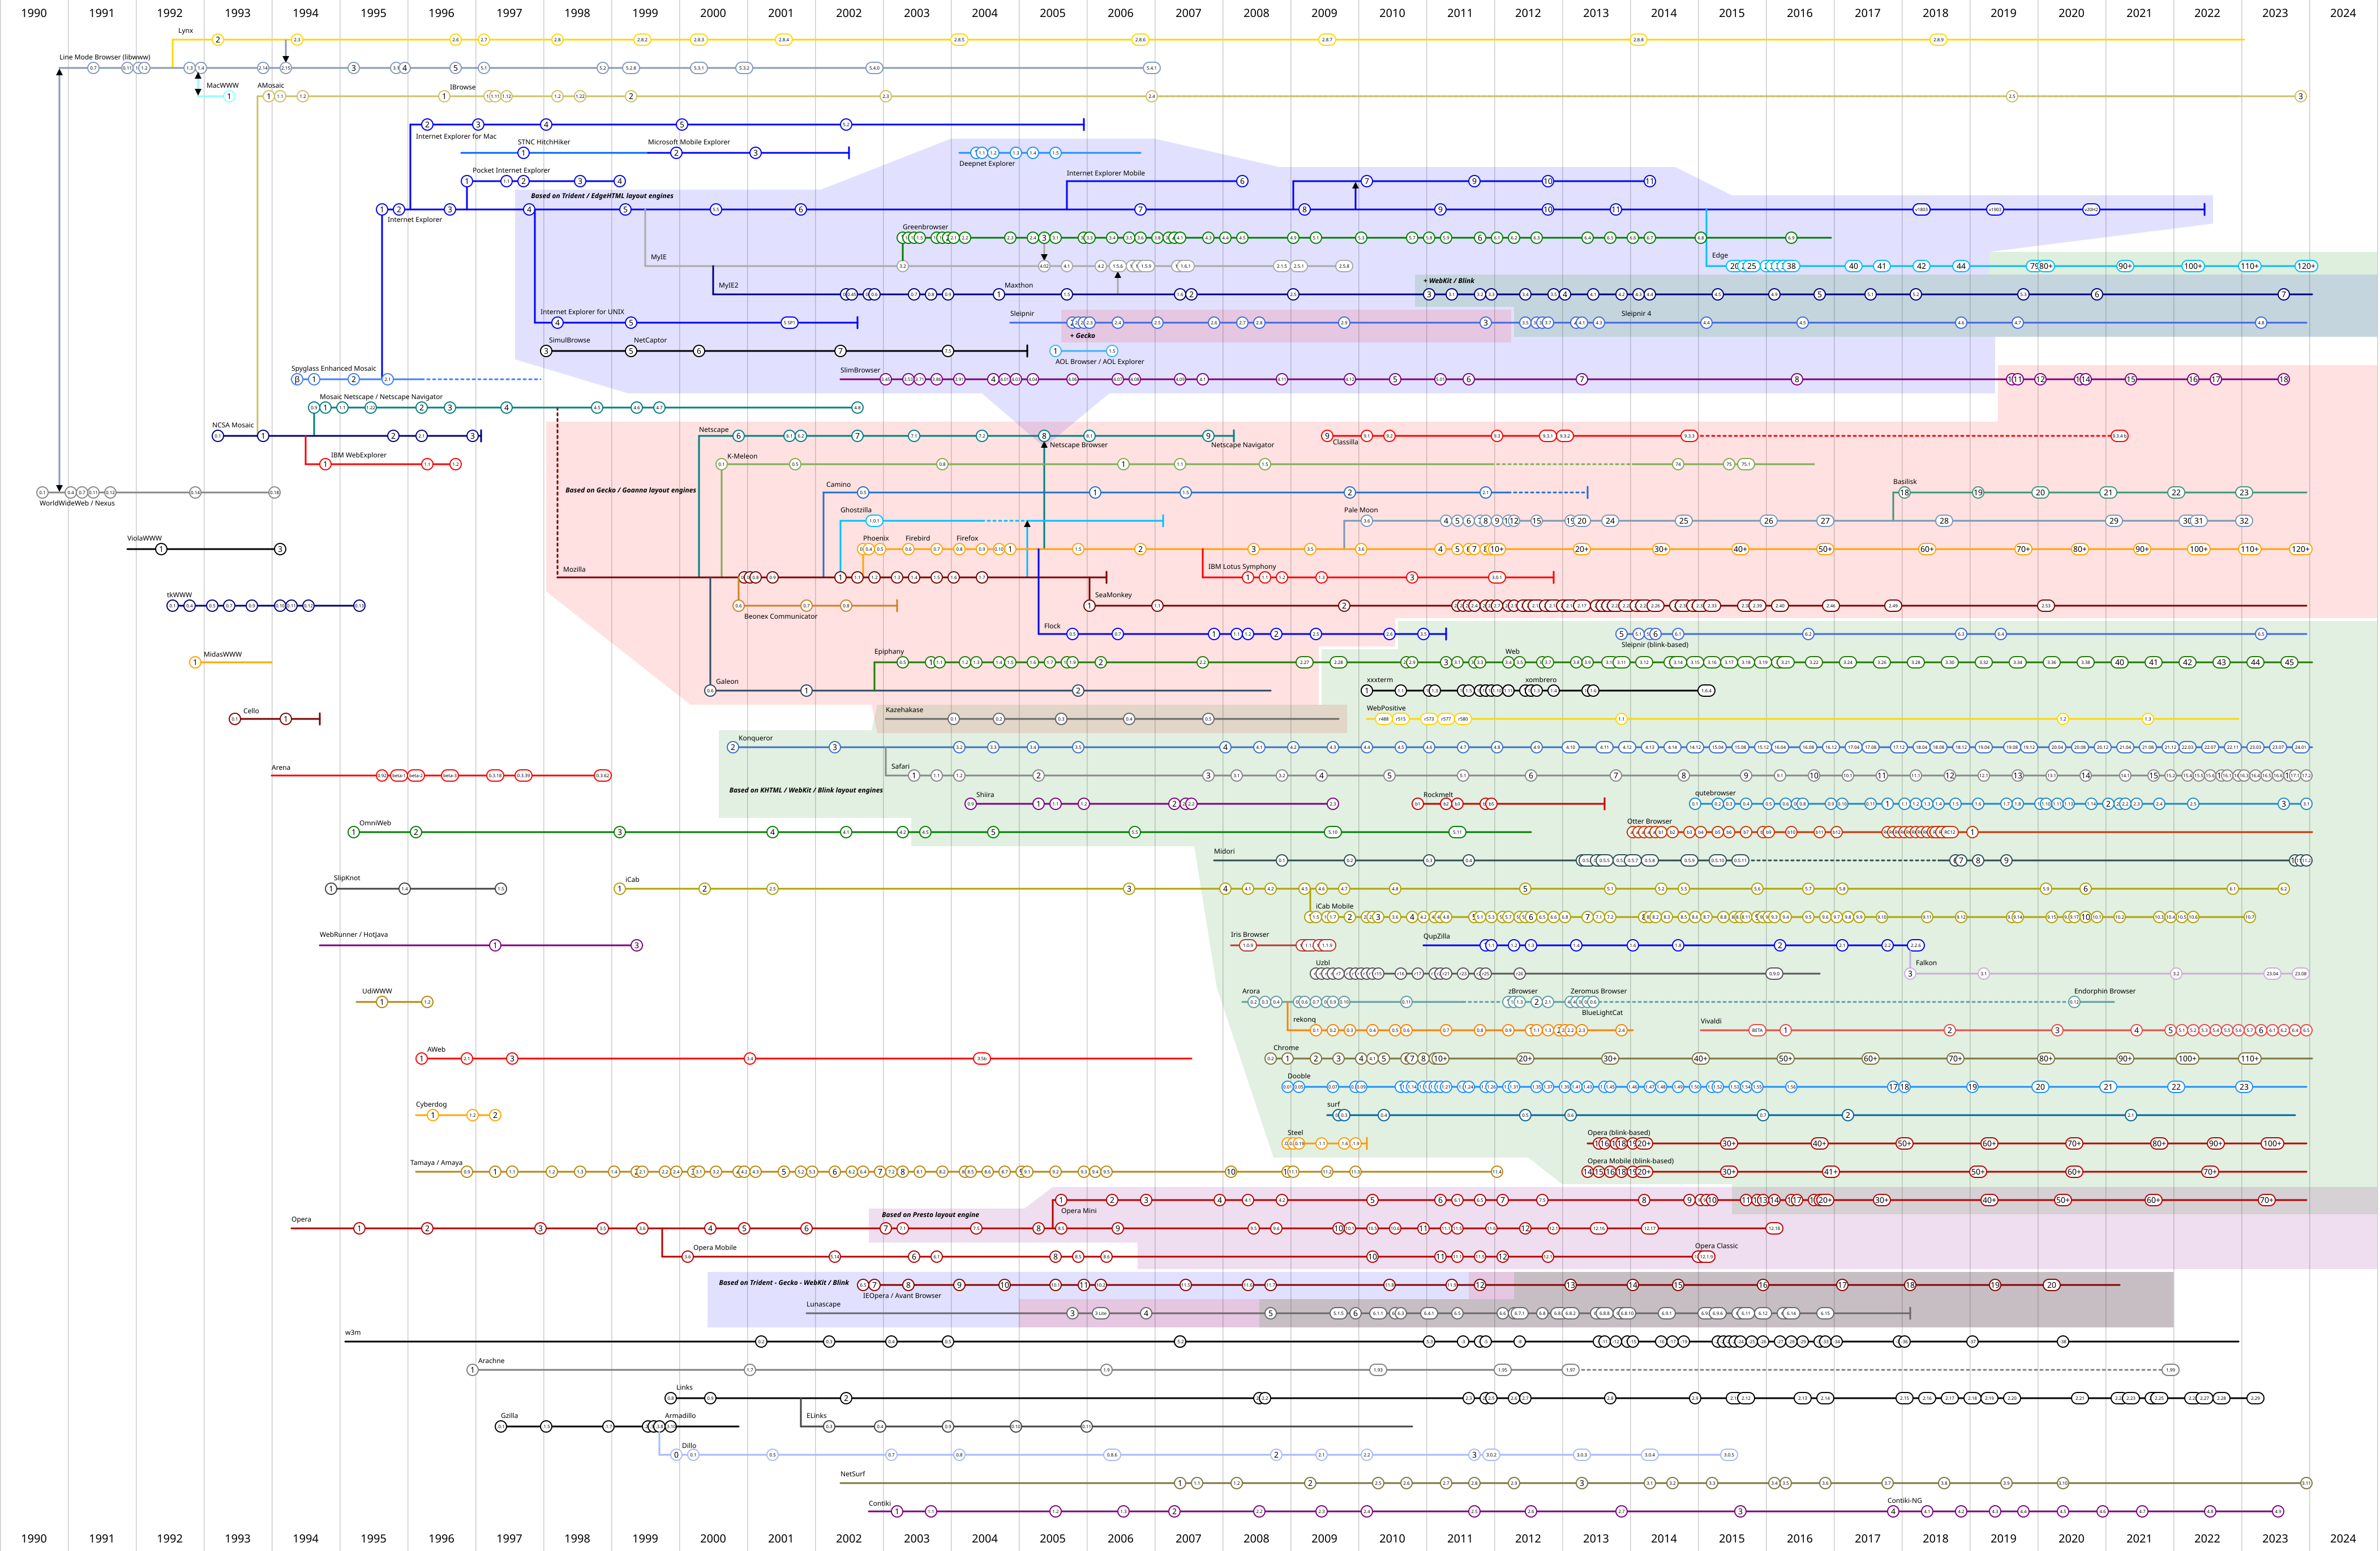The height and width of the screenshot is (1551, 2380).
Task: Select the 'Contiki-NG' label
Action: pyautogui.click(x=1904, y=1501)
